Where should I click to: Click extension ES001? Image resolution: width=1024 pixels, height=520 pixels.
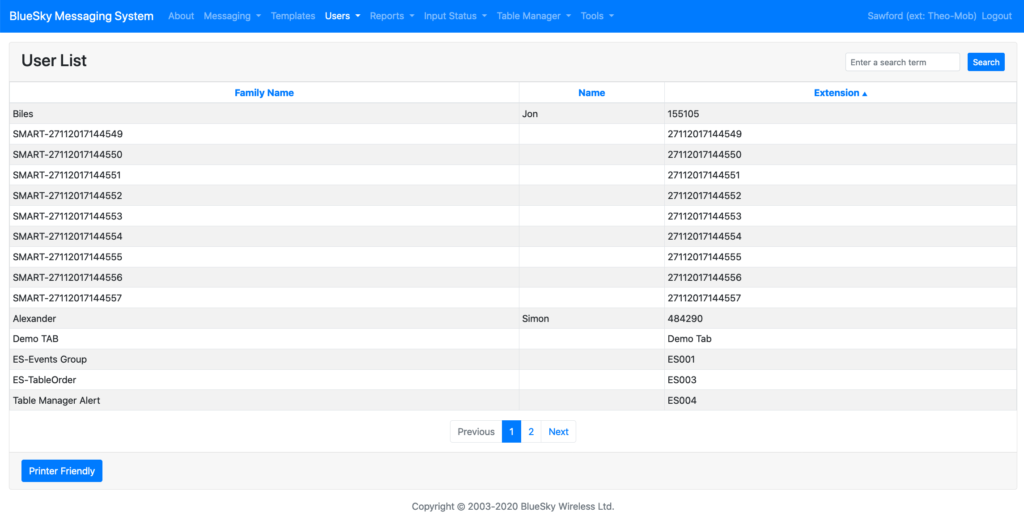[x=681, y=359]
